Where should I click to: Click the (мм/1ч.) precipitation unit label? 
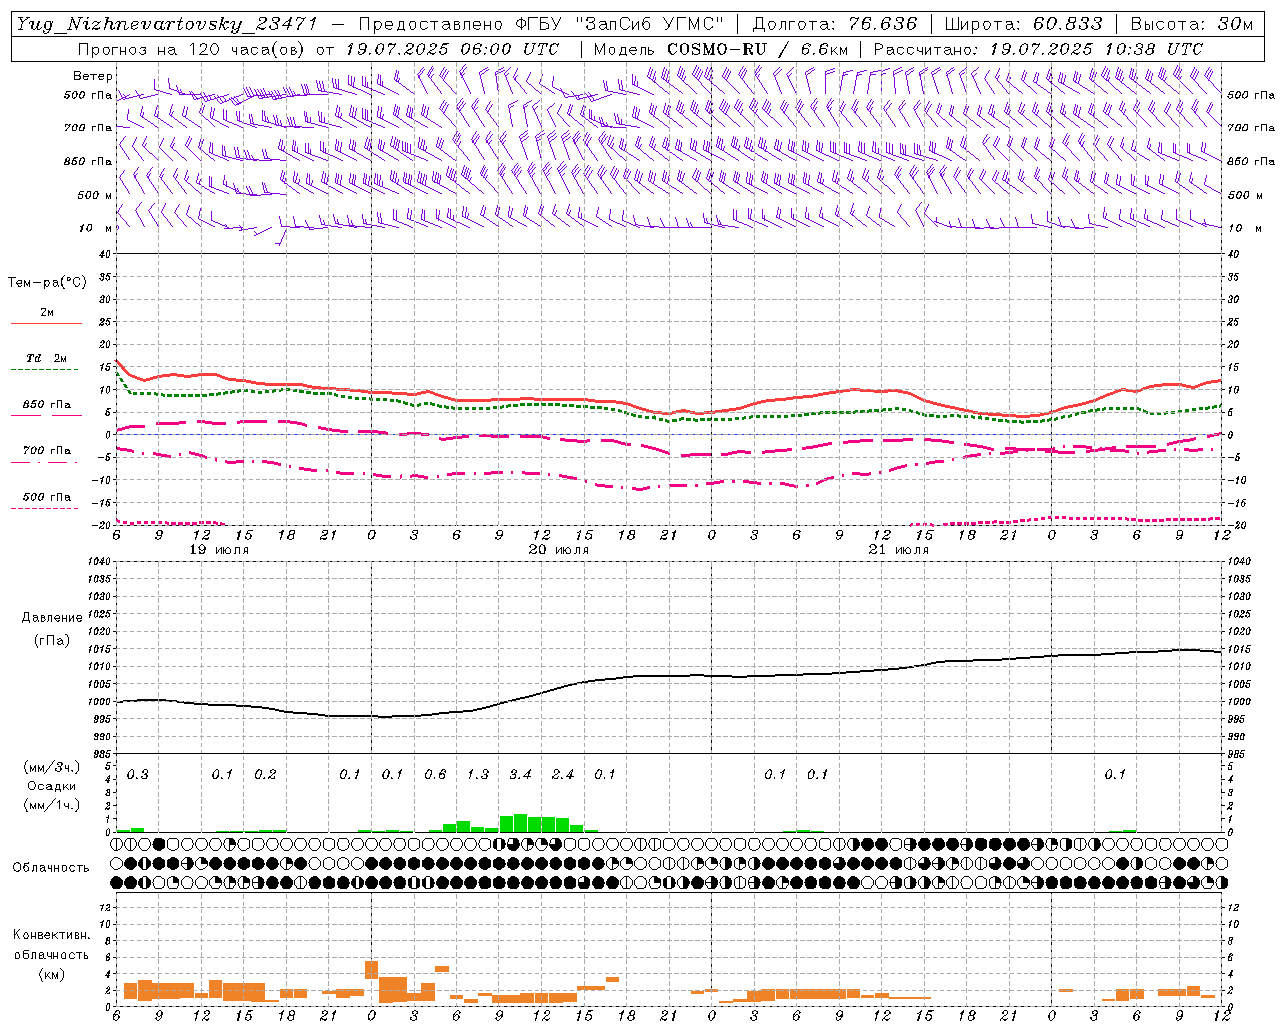[52, 805]
